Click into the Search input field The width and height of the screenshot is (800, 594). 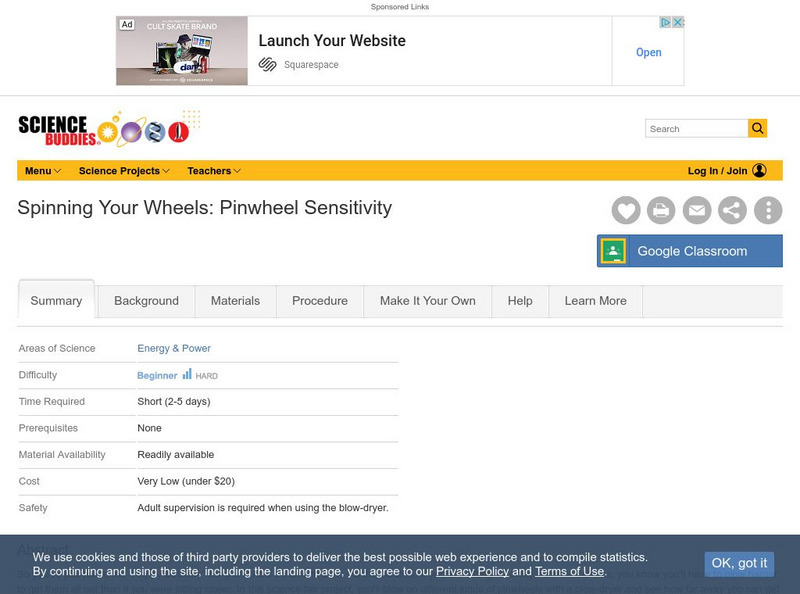point(696,129)
